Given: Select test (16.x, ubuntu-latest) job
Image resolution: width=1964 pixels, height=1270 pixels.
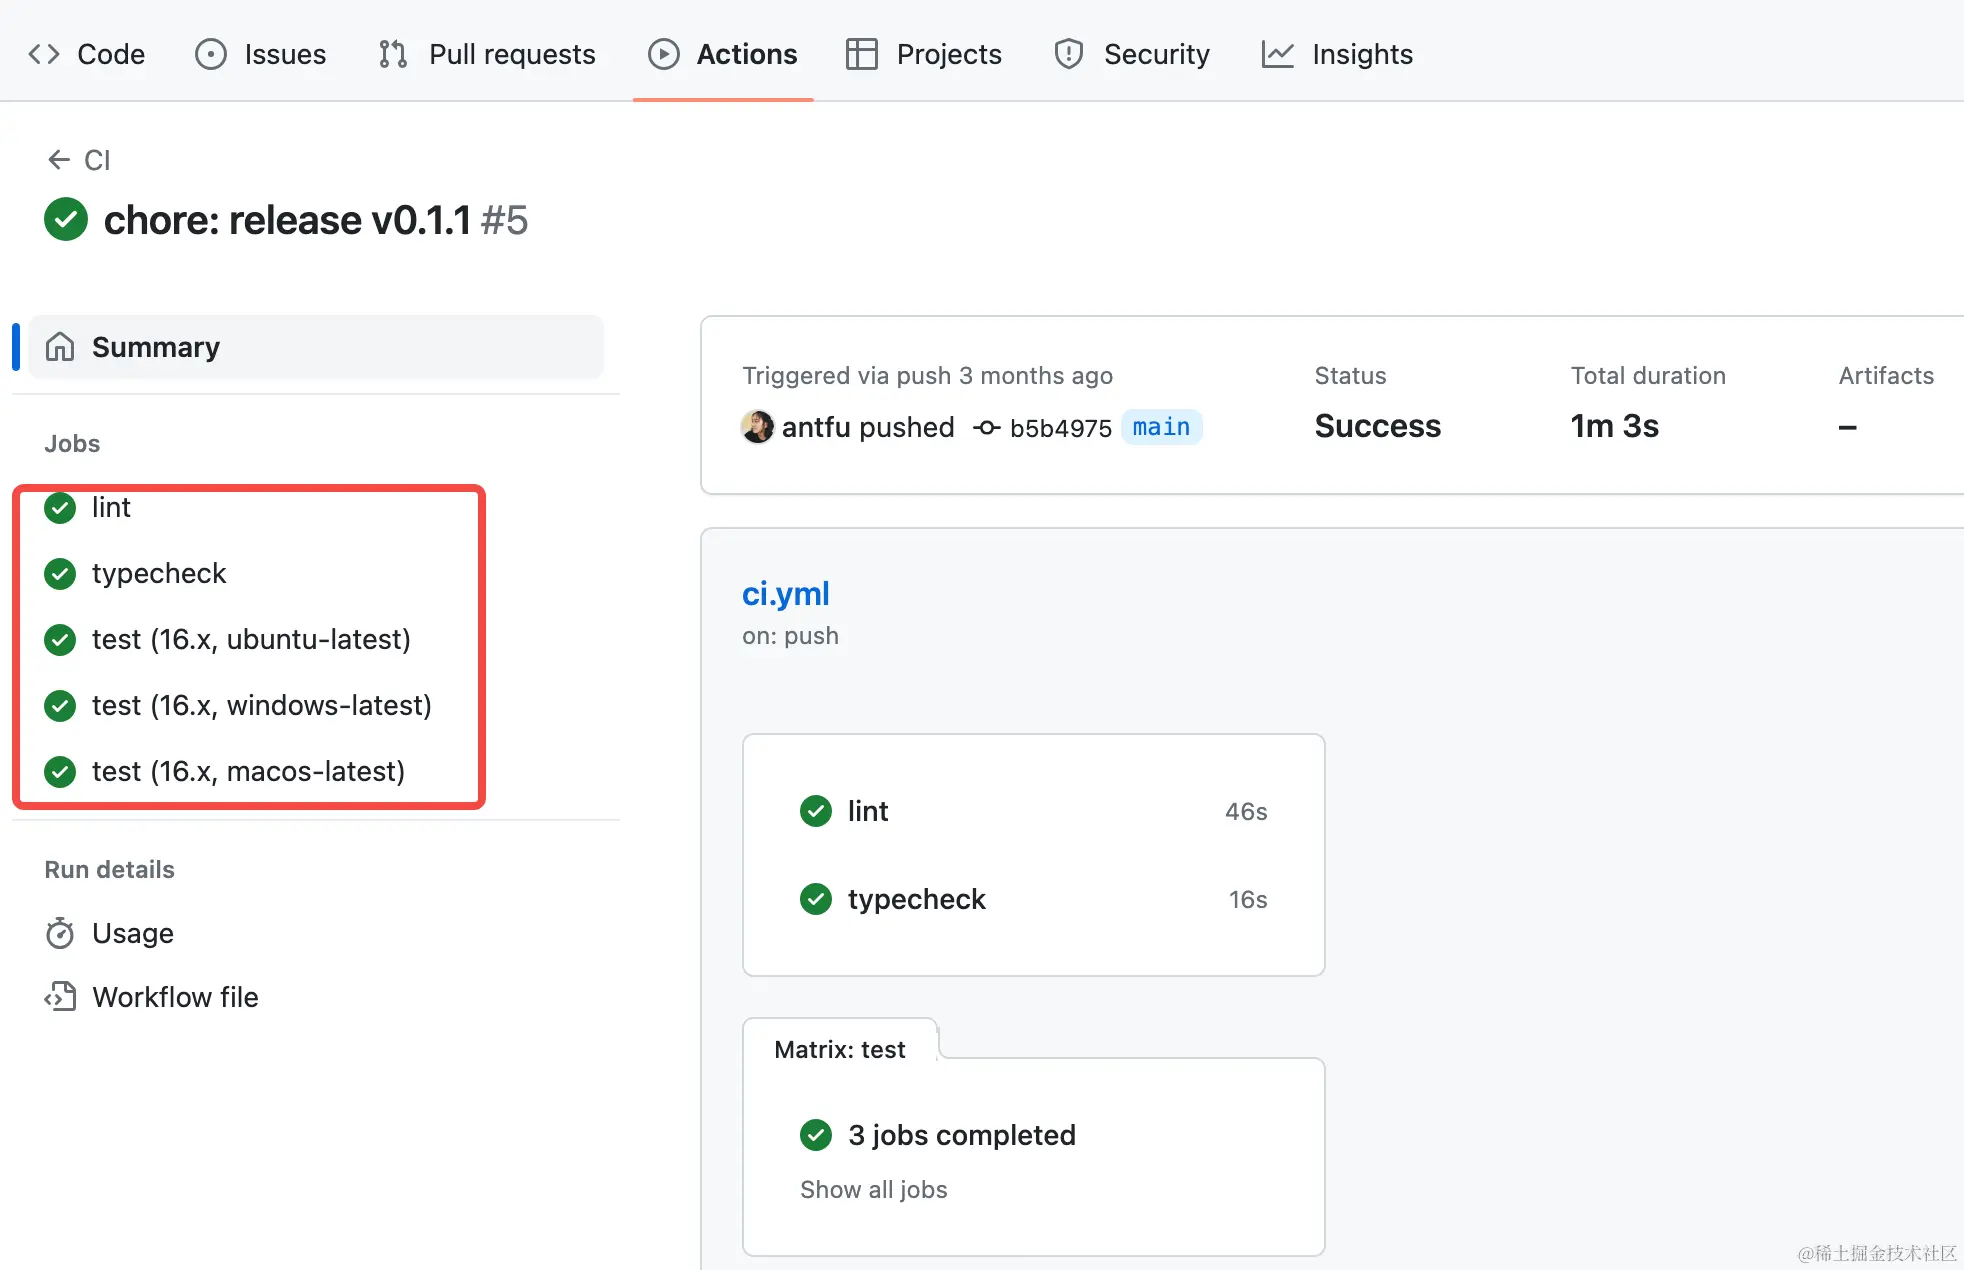Looking at the screenshot, I should pos(250,639).
